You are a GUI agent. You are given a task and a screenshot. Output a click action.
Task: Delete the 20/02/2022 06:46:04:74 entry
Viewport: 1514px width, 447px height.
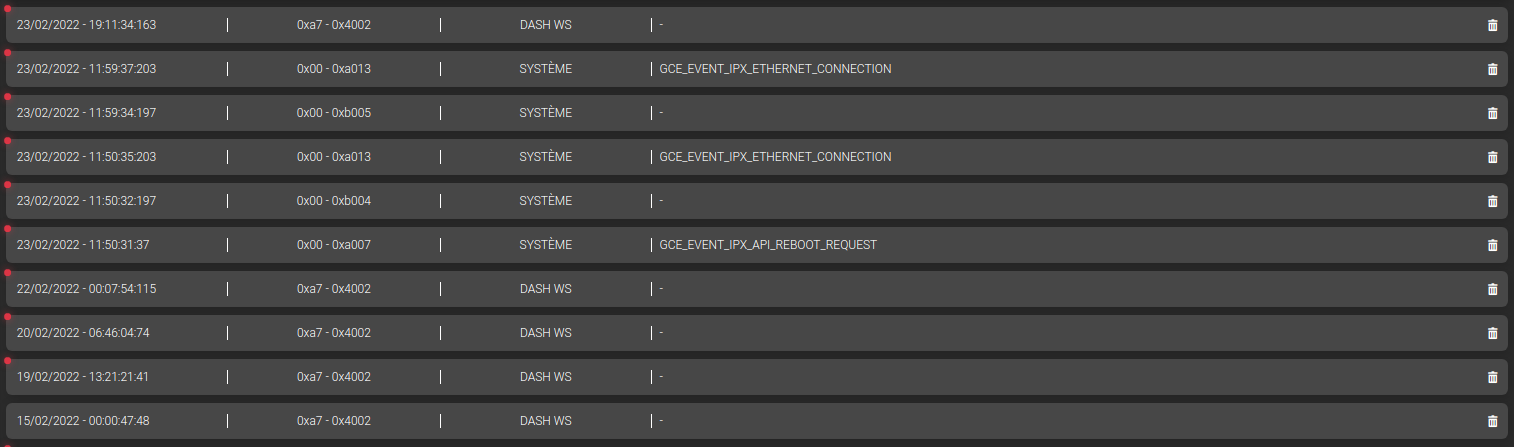click(x=1492, y=333)
